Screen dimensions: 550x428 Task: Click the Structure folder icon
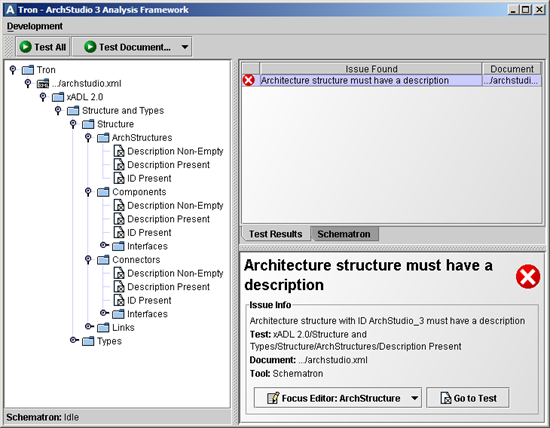point(88,124)
